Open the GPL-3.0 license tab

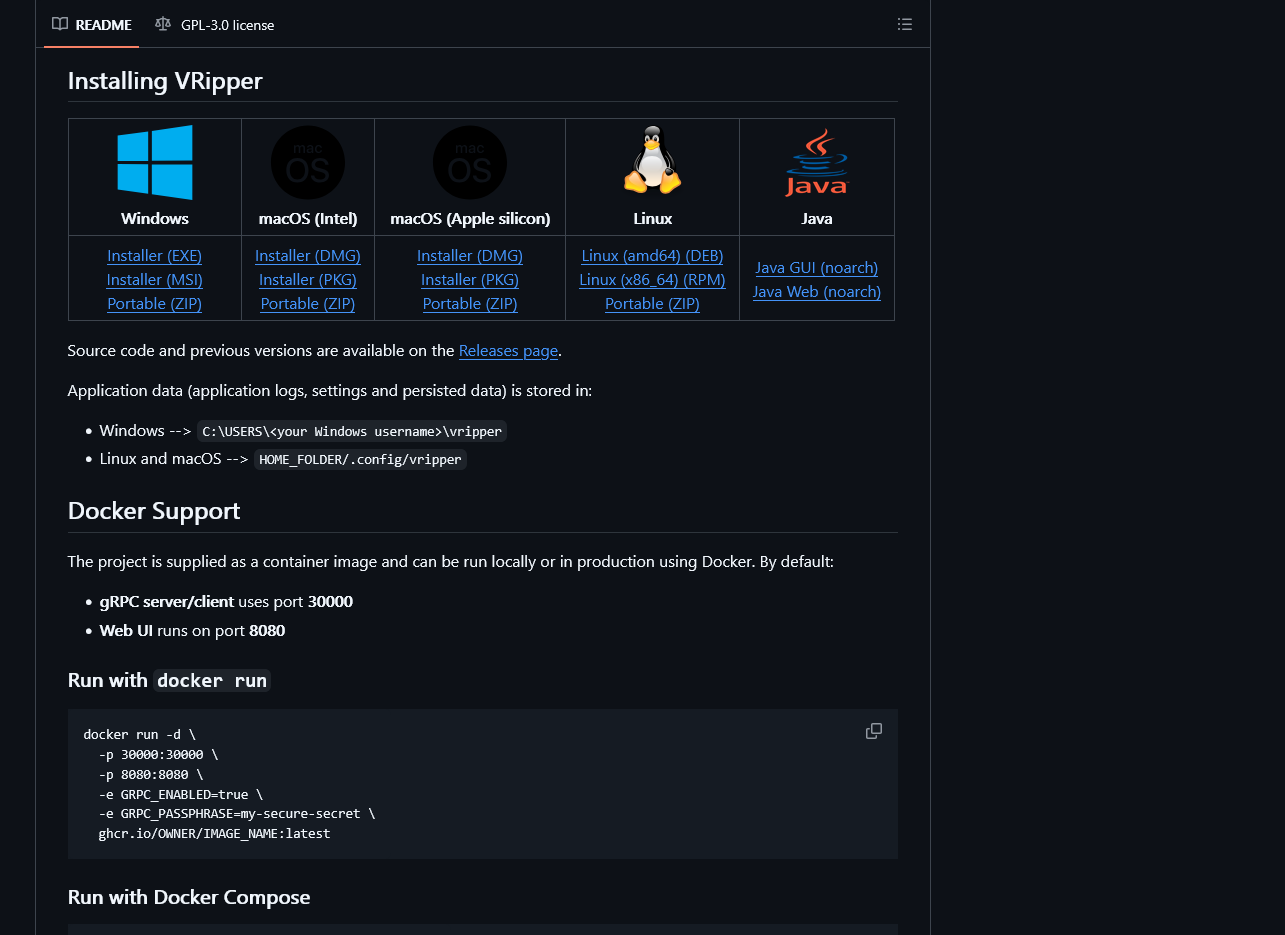tap(227, 25)
